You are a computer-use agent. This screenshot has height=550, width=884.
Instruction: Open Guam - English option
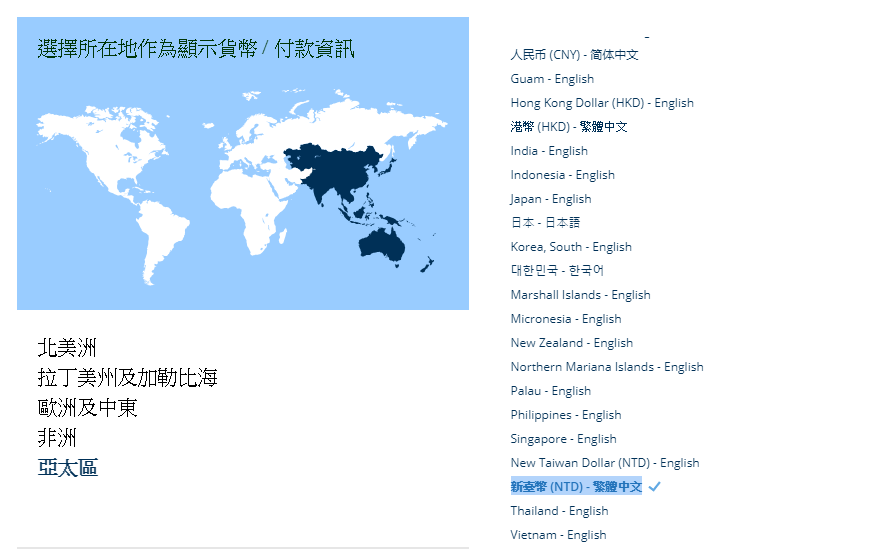[552, 79]
